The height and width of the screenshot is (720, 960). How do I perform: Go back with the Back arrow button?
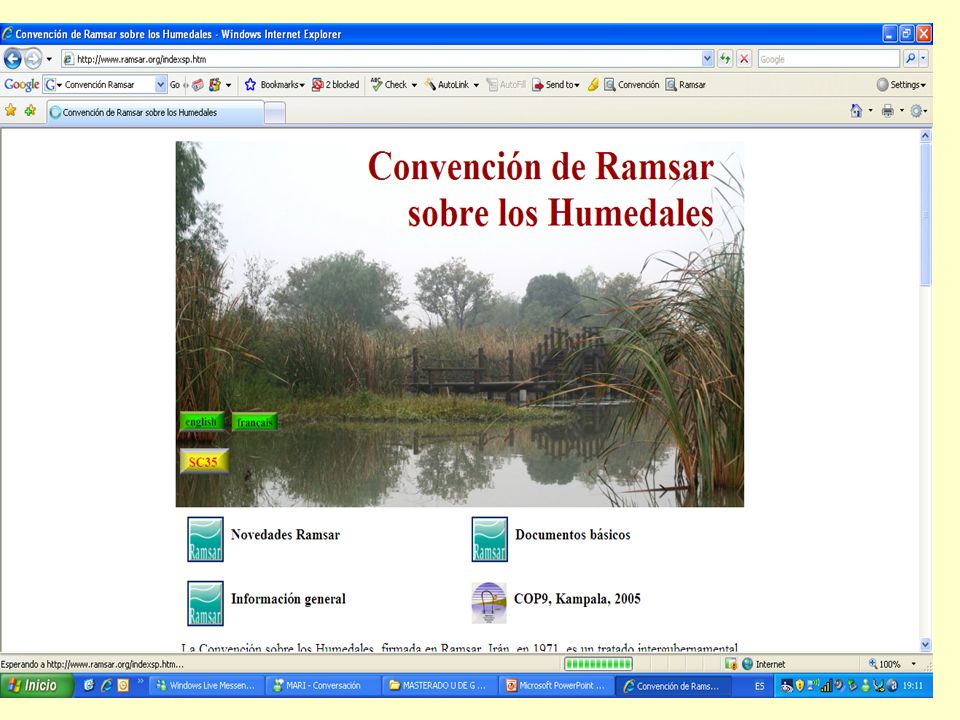(12, 59)
